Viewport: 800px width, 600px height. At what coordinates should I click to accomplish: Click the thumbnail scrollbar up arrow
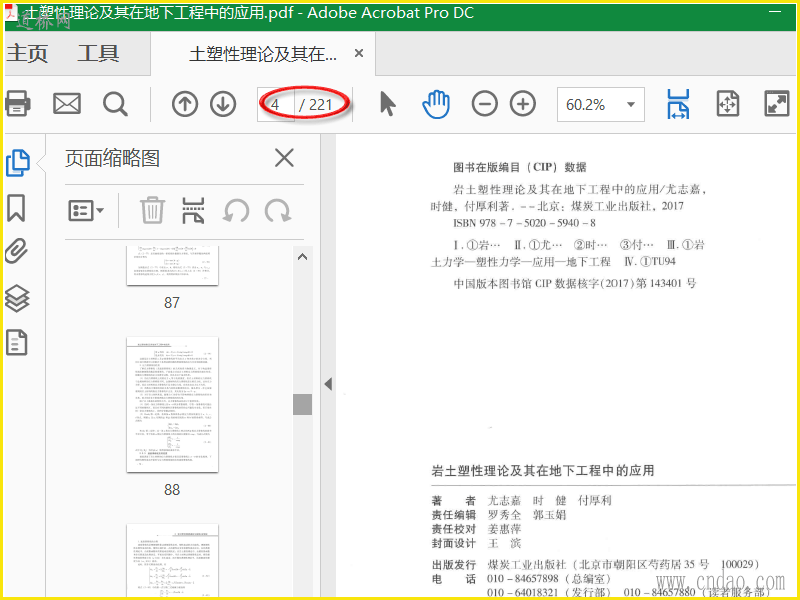pyautogui.click(x=303, y=257)
